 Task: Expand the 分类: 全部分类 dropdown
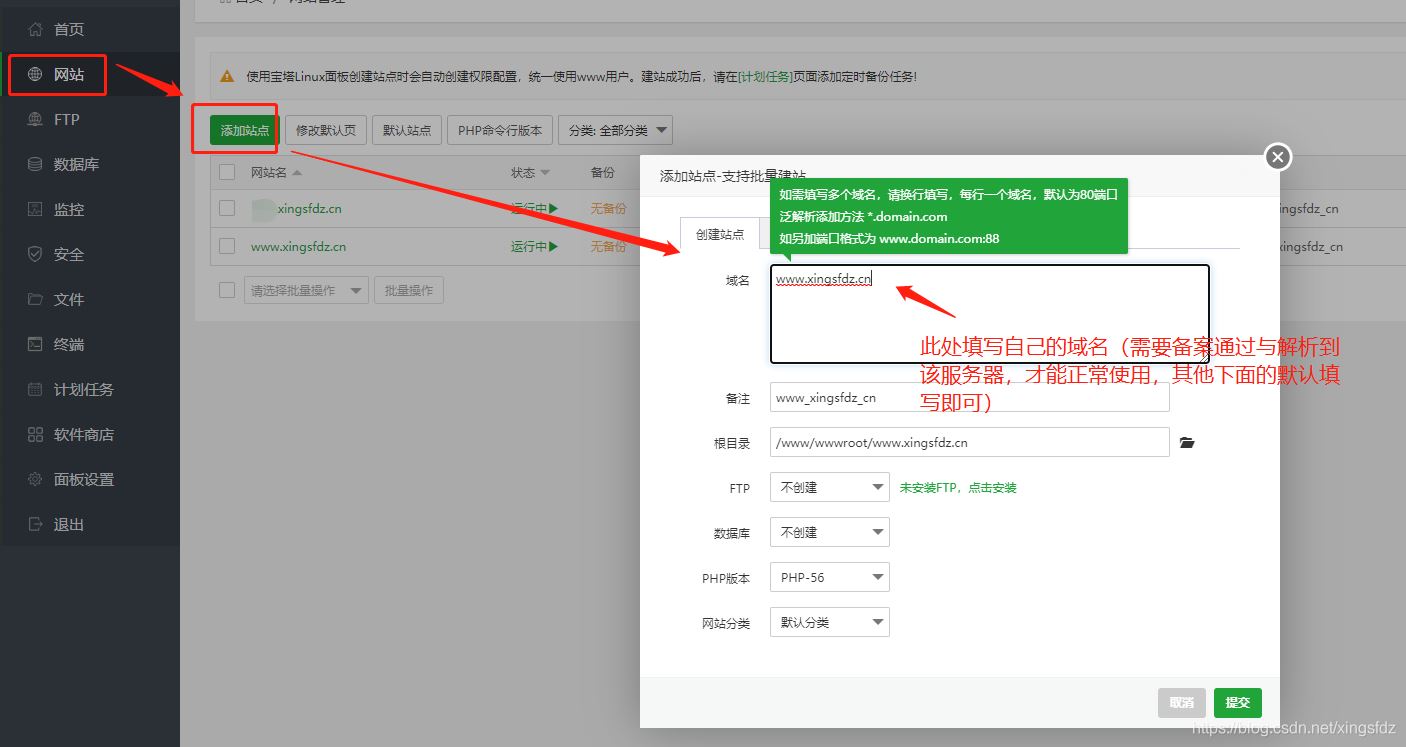(x=615, y=131)
